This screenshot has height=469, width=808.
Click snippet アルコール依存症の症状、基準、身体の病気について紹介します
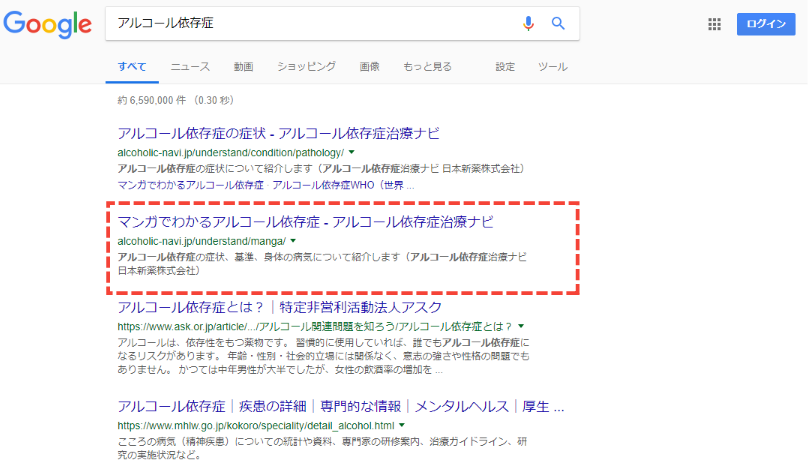pos(322,263)
